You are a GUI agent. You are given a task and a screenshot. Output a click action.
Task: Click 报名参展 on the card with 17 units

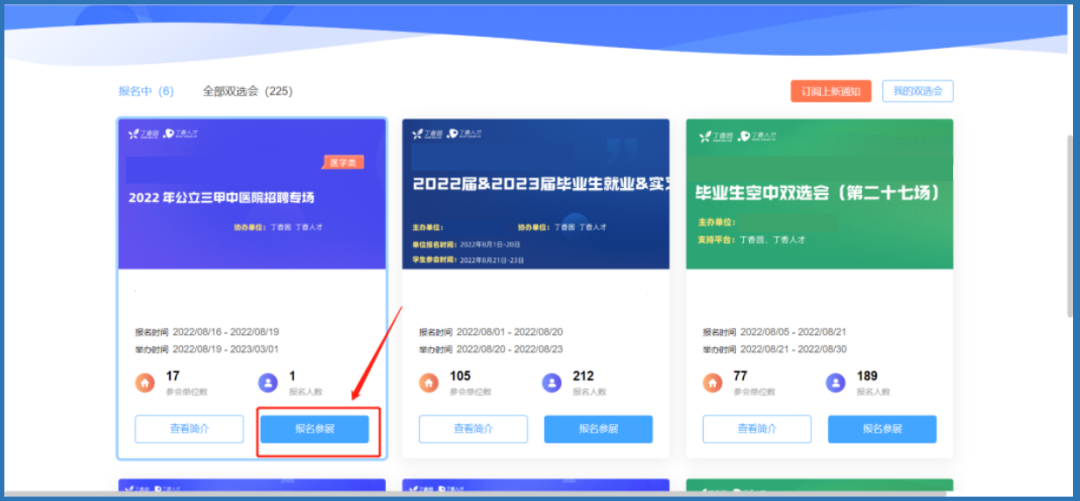(x=315, y=429)
